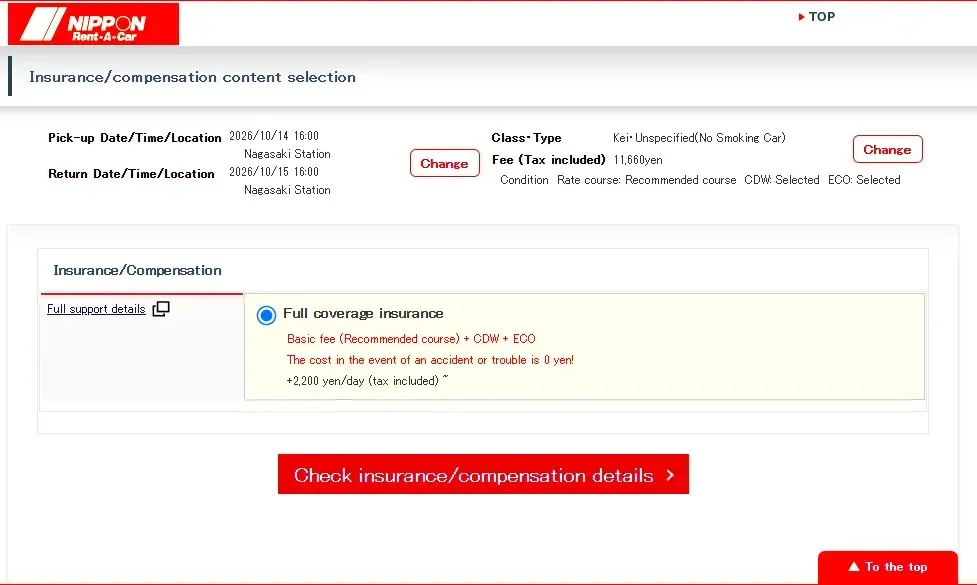Viewport: 977px width, 585px height.
Task: Click the return date 2026/10/15 16:00
Action: [274, 172]
